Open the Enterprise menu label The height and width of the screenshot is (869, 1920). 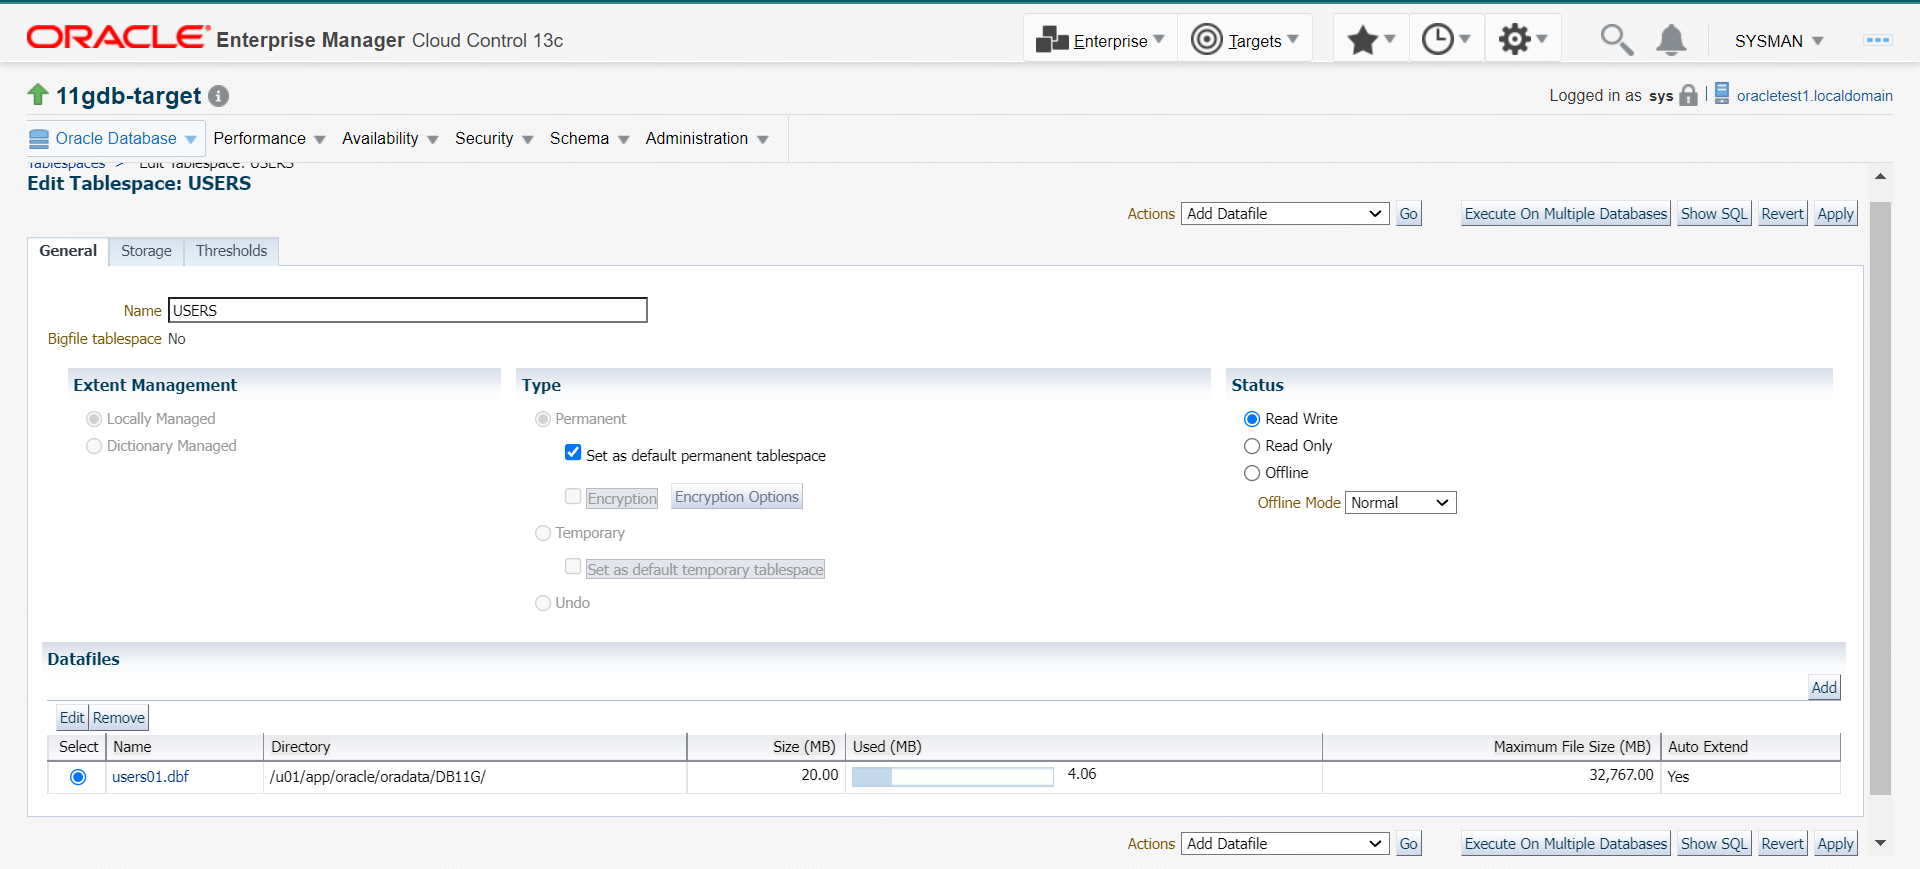coord(1110,41)
